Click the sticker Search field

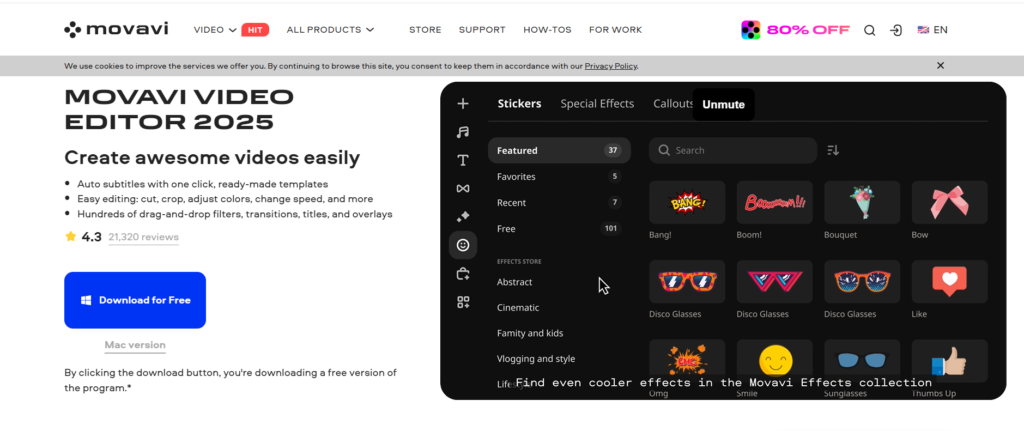point(733,150)
